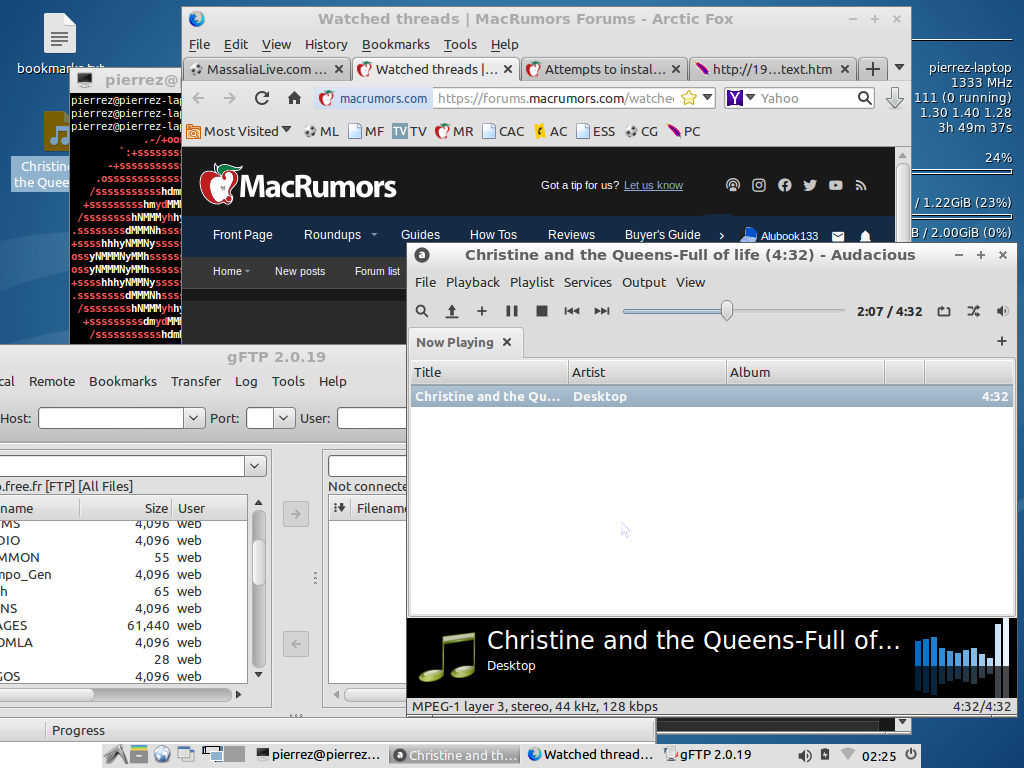This screenshot has height=768, width=1024.
Task: Open New posts on MacRumors forum
Action: (300, 271)
